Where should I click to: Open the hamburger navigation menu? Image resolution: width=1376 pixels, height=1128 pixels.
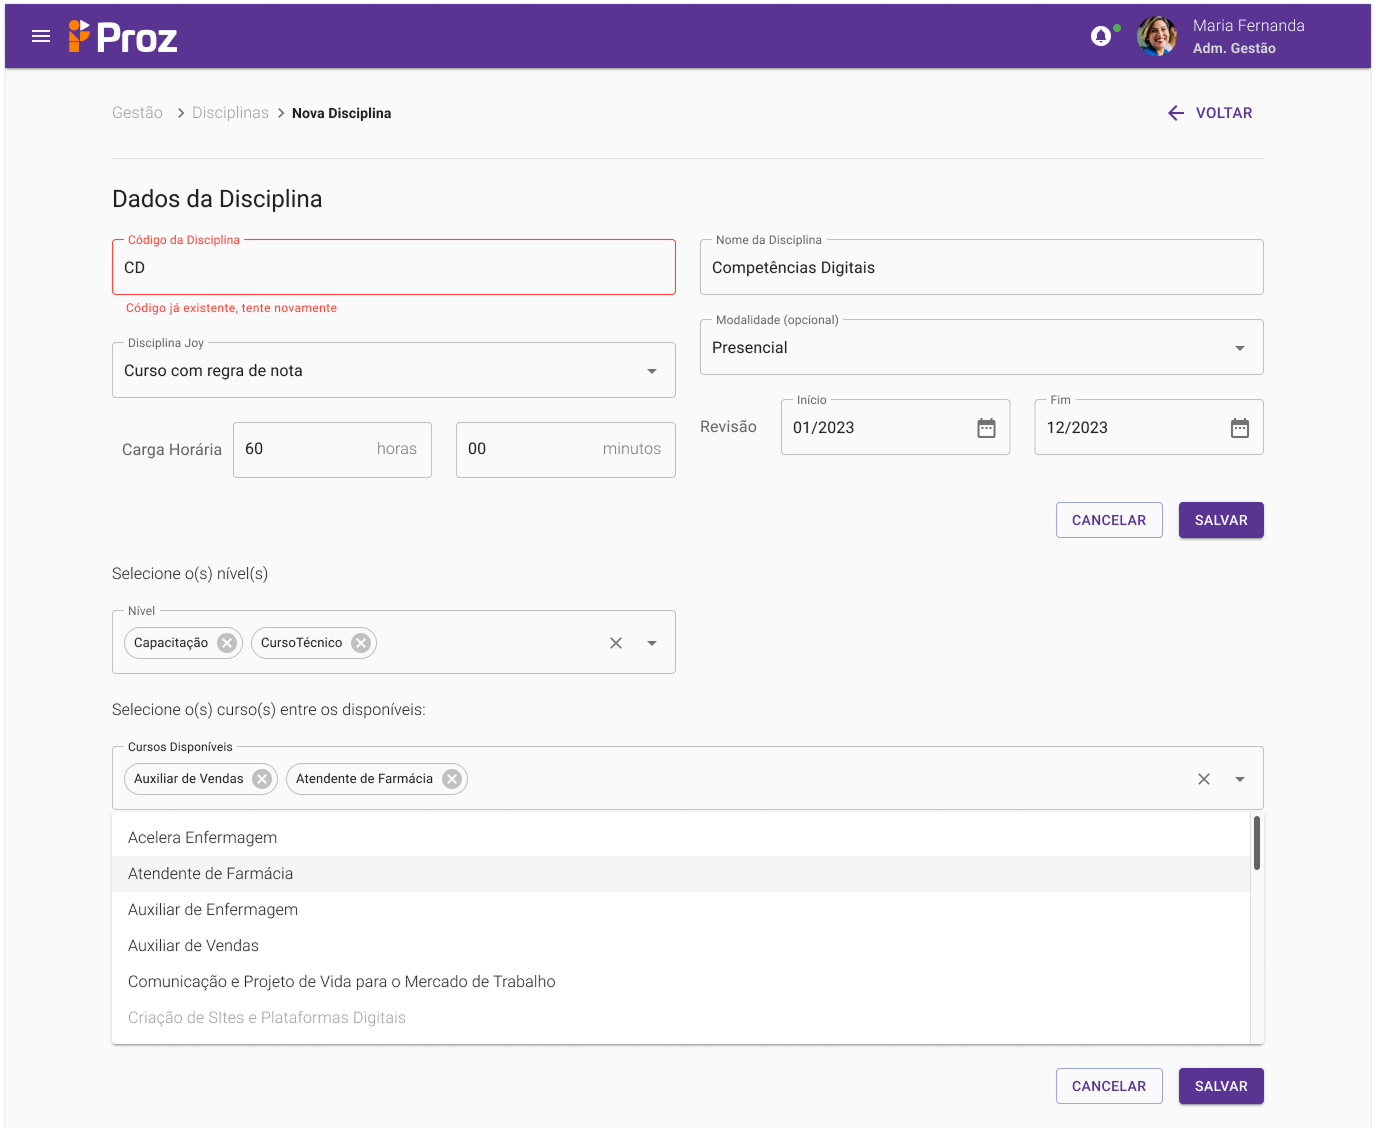pos(41,37)
